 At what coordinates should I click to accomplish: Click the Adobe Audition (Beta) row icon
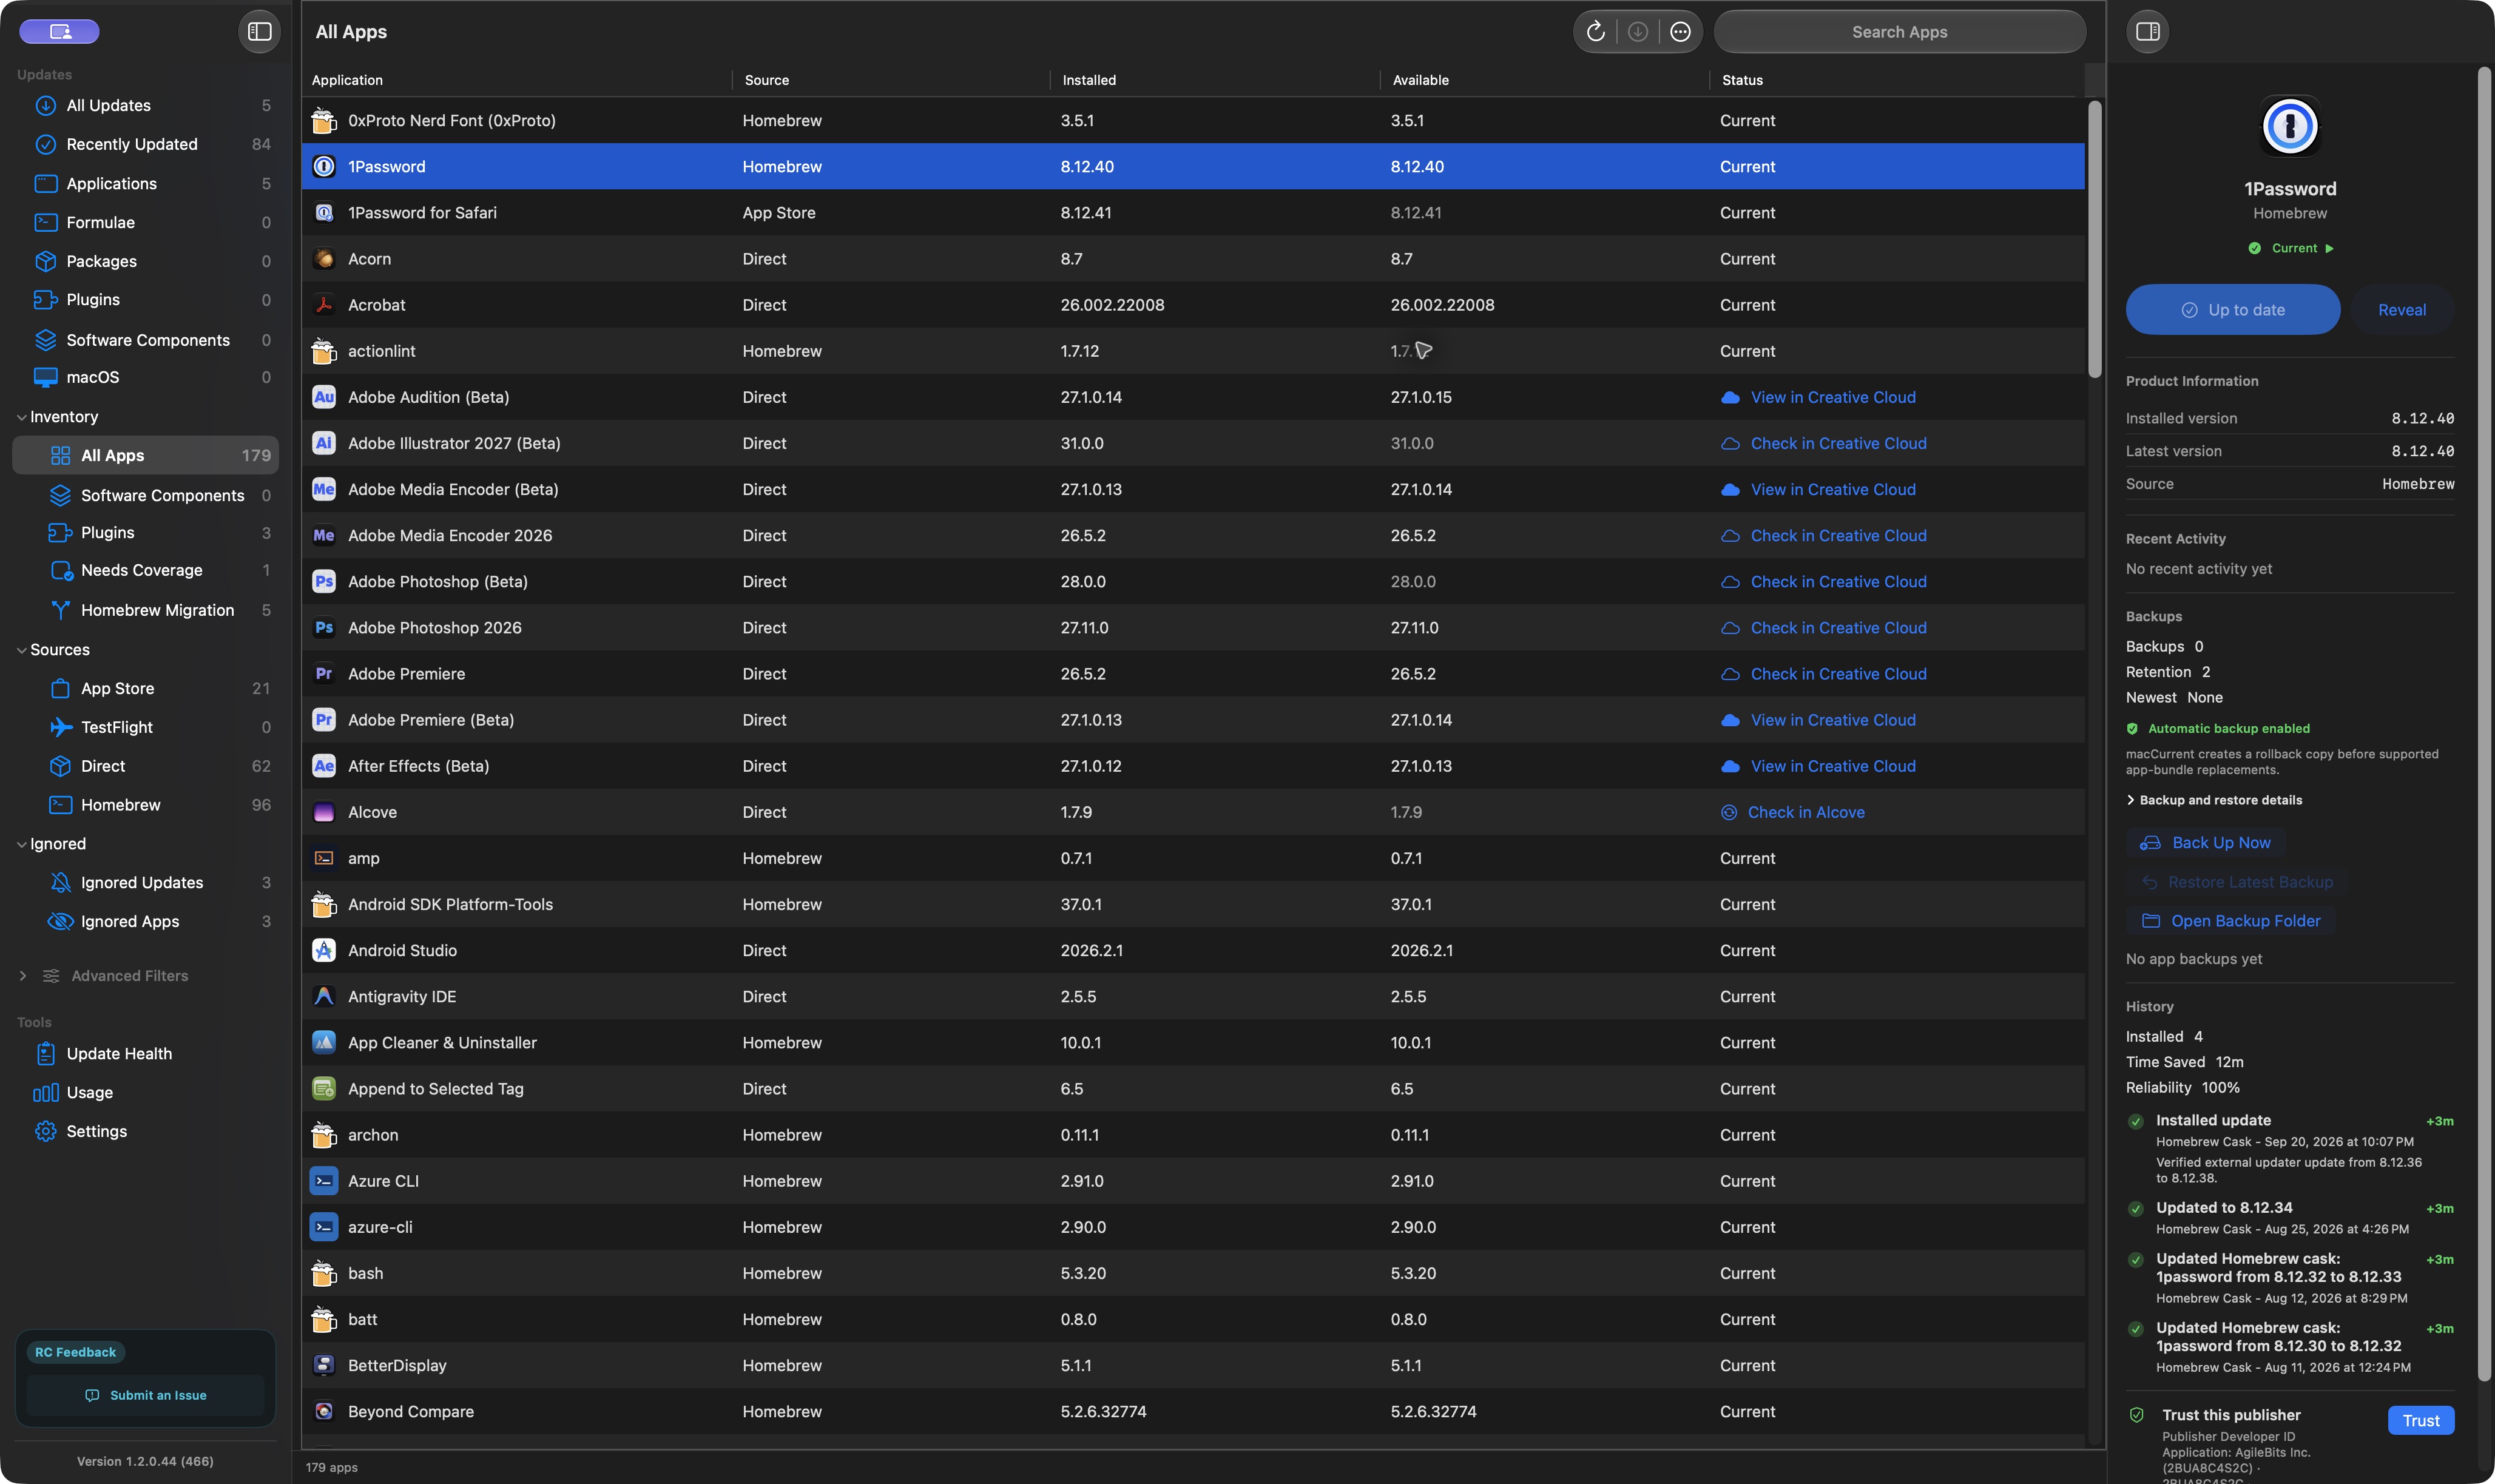[x=323, y=397]
